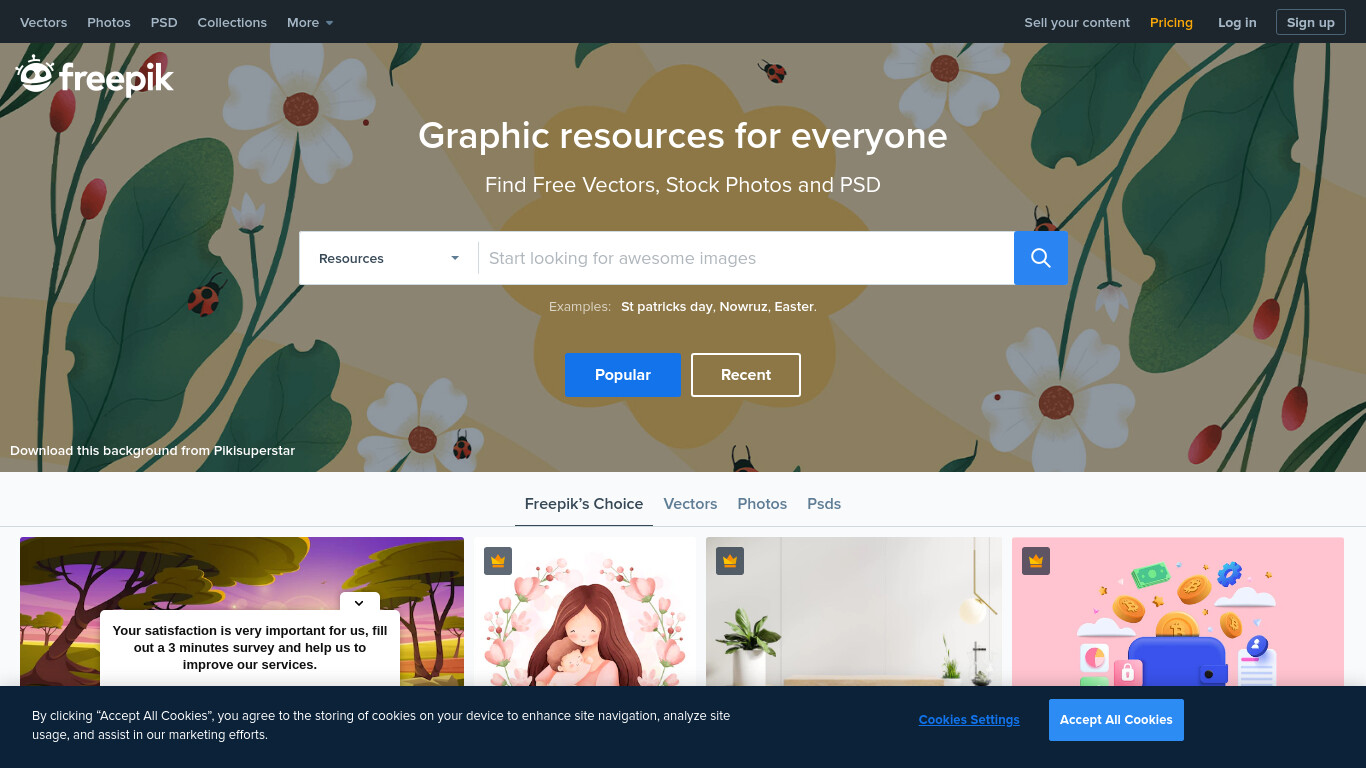
Task: Click Log in
Action: 1237,22
